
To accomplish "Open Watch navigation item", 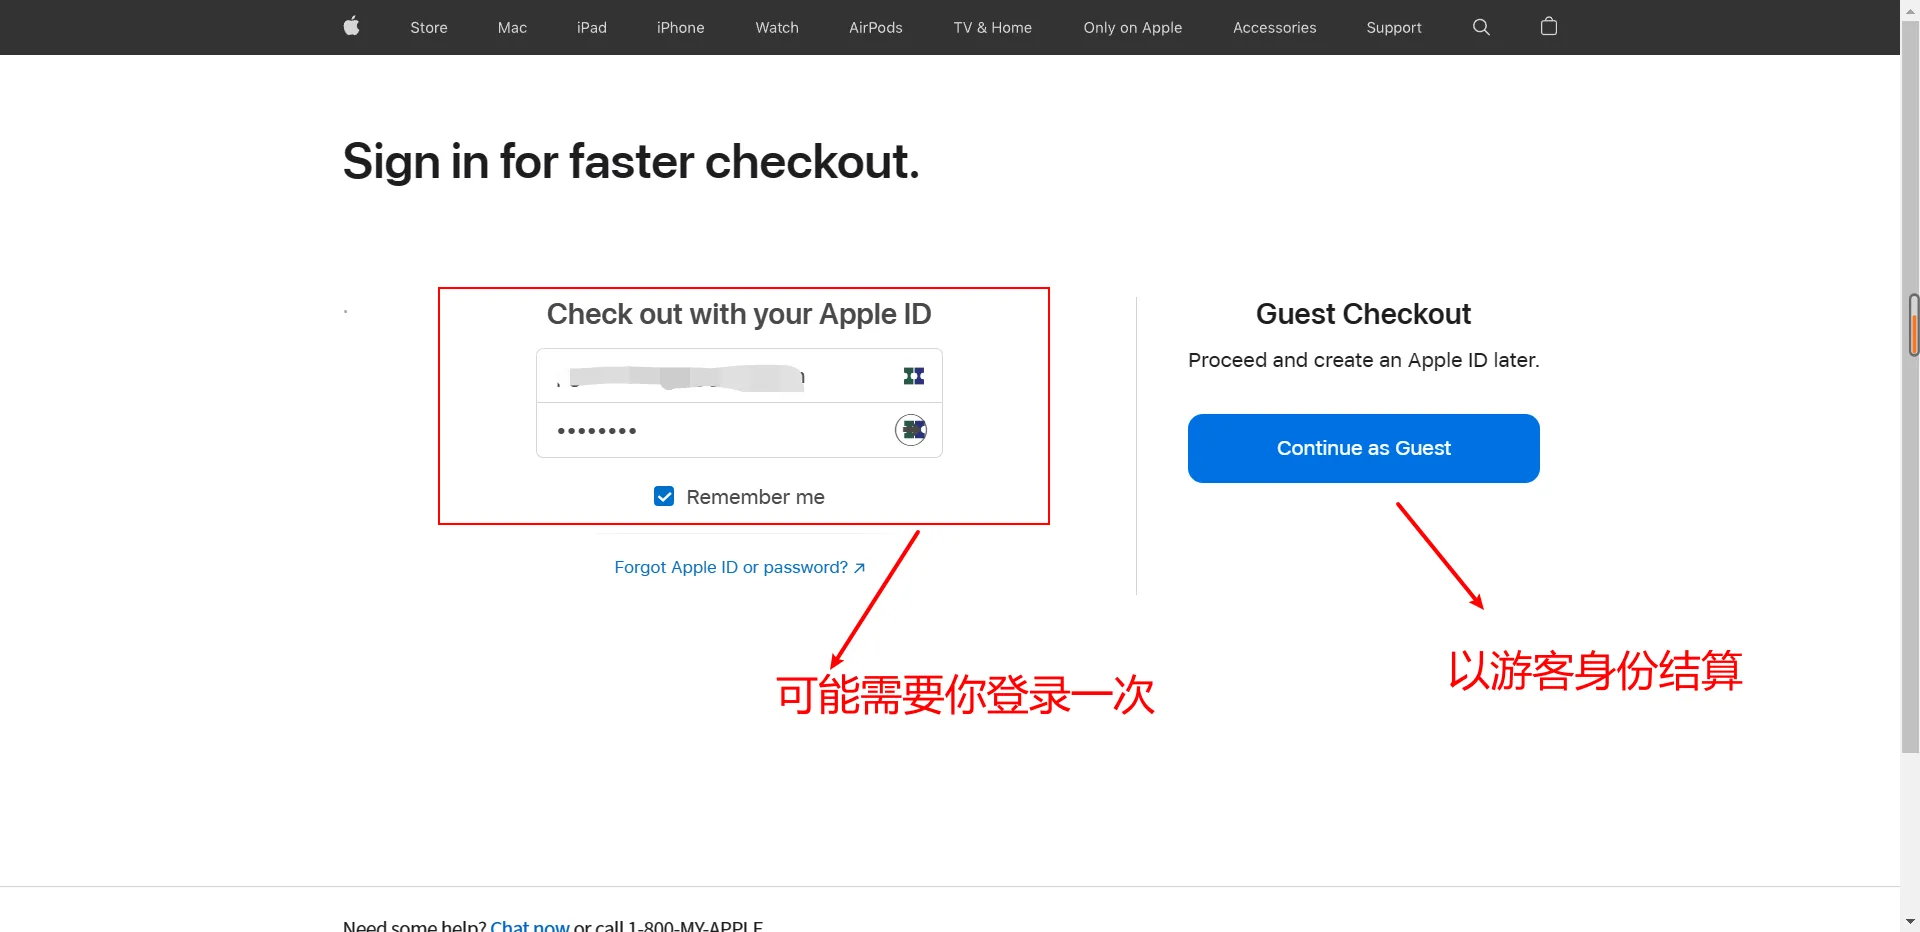I will pos(777,27).
